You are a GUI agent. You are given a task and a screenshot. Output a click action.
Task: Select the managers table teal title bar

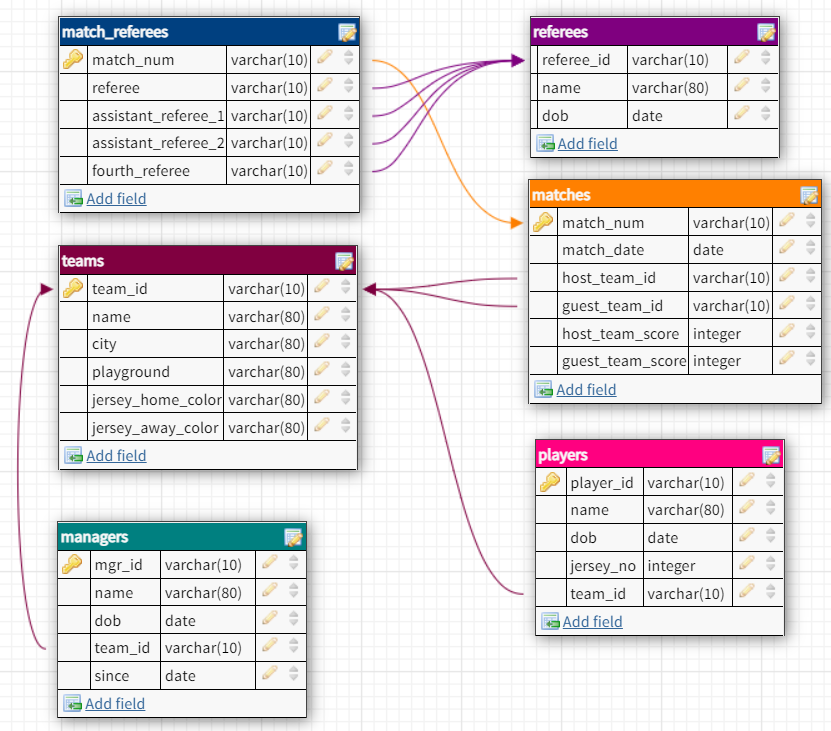pos(182,536)
